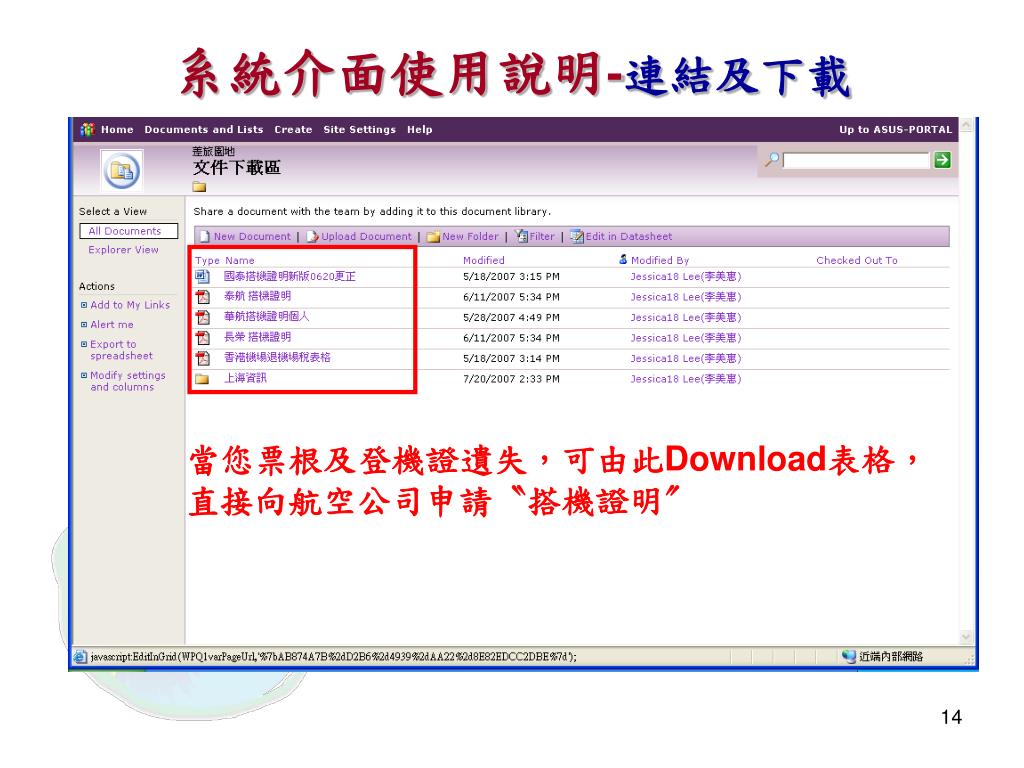This screenshot has height=768, width=1024.
Task: Click the Upload Document icon
Action: 312,236
